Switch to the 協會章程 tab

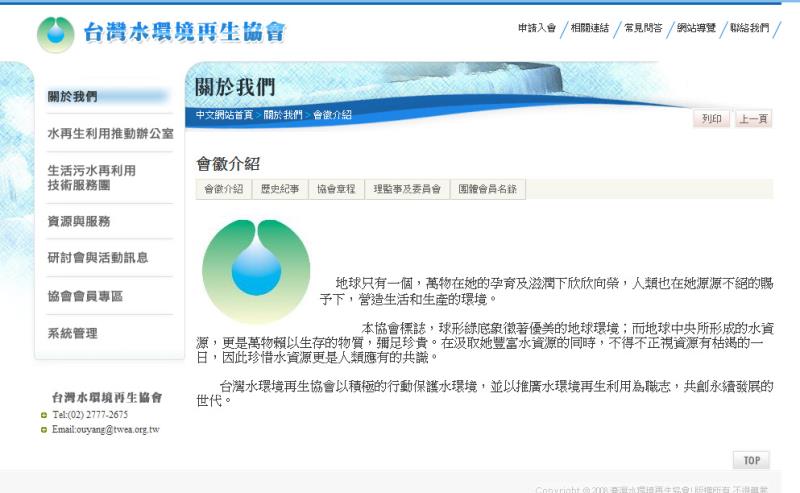pyautogui.click(x=336, y=189)
